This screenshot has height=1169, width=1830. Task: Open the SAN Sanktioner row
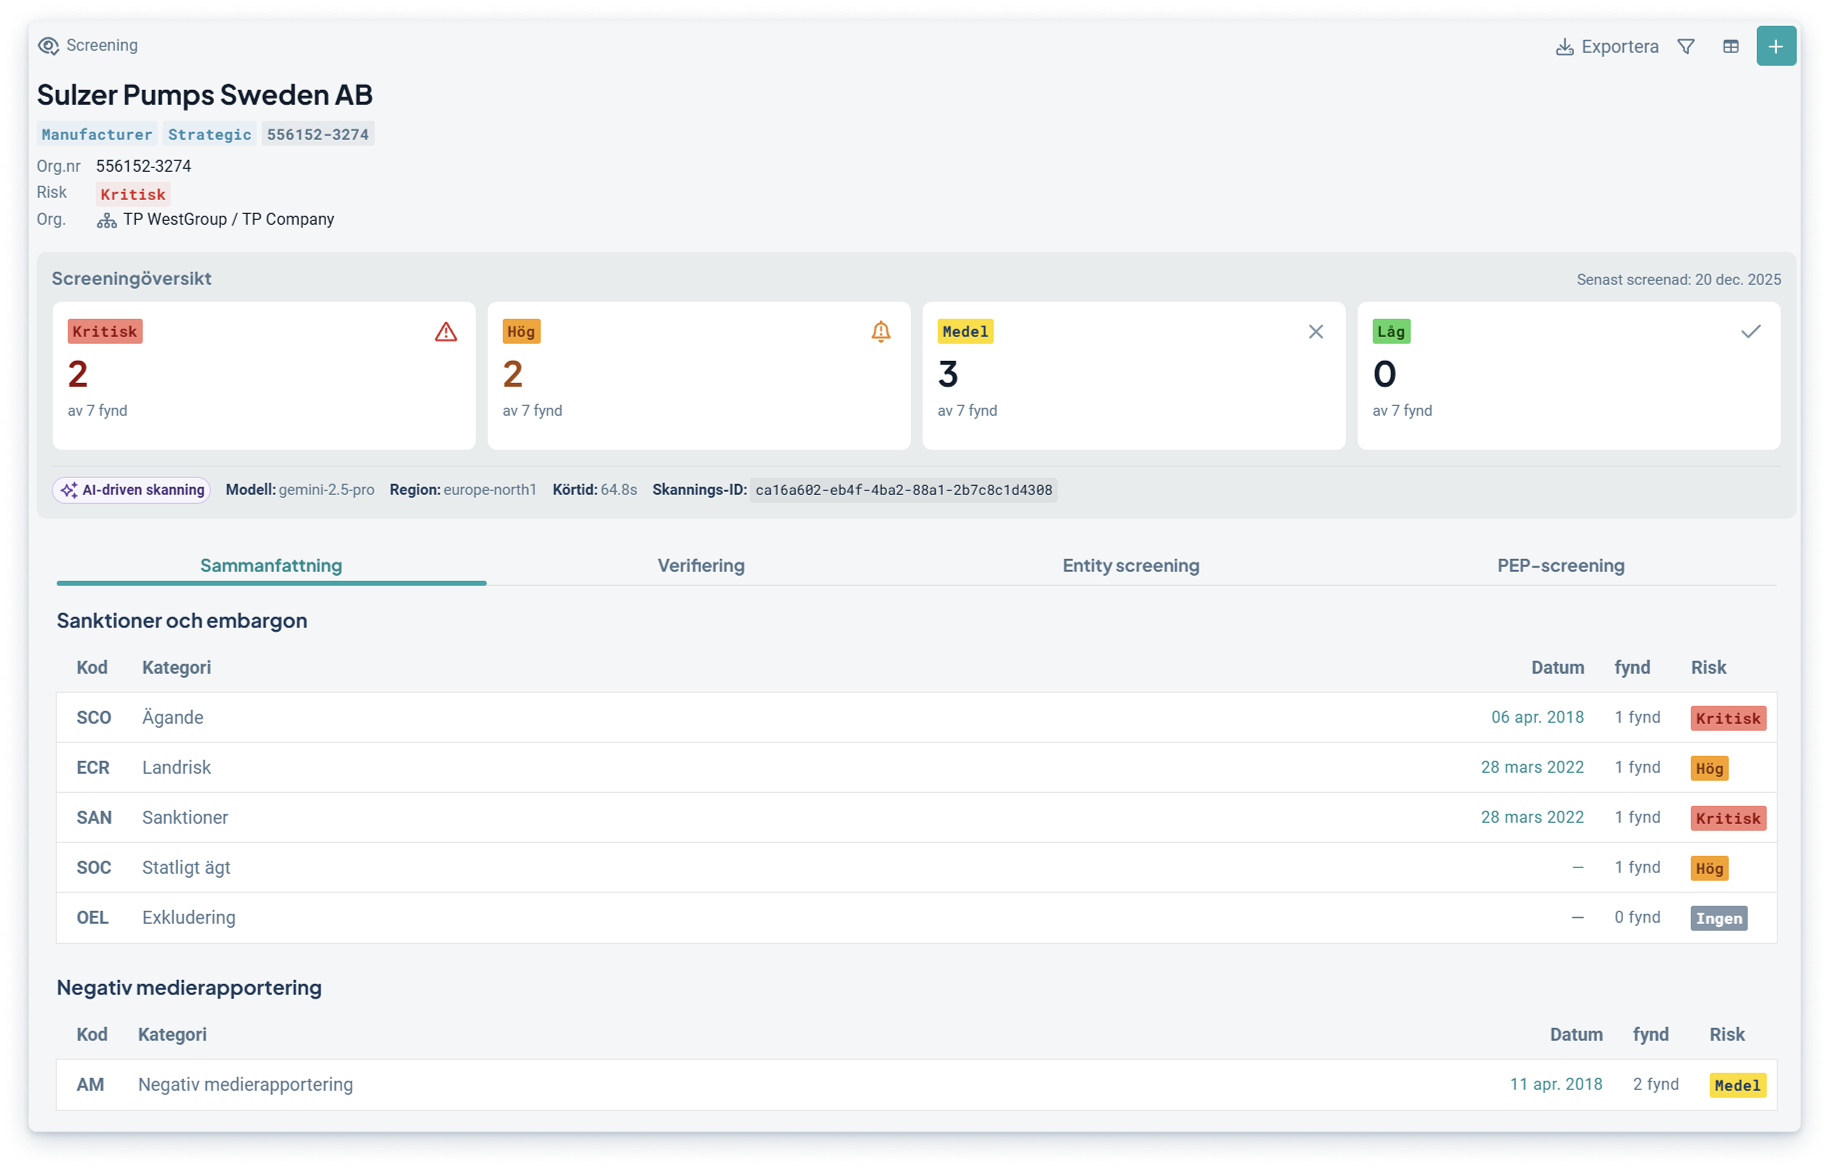point(916,818)
